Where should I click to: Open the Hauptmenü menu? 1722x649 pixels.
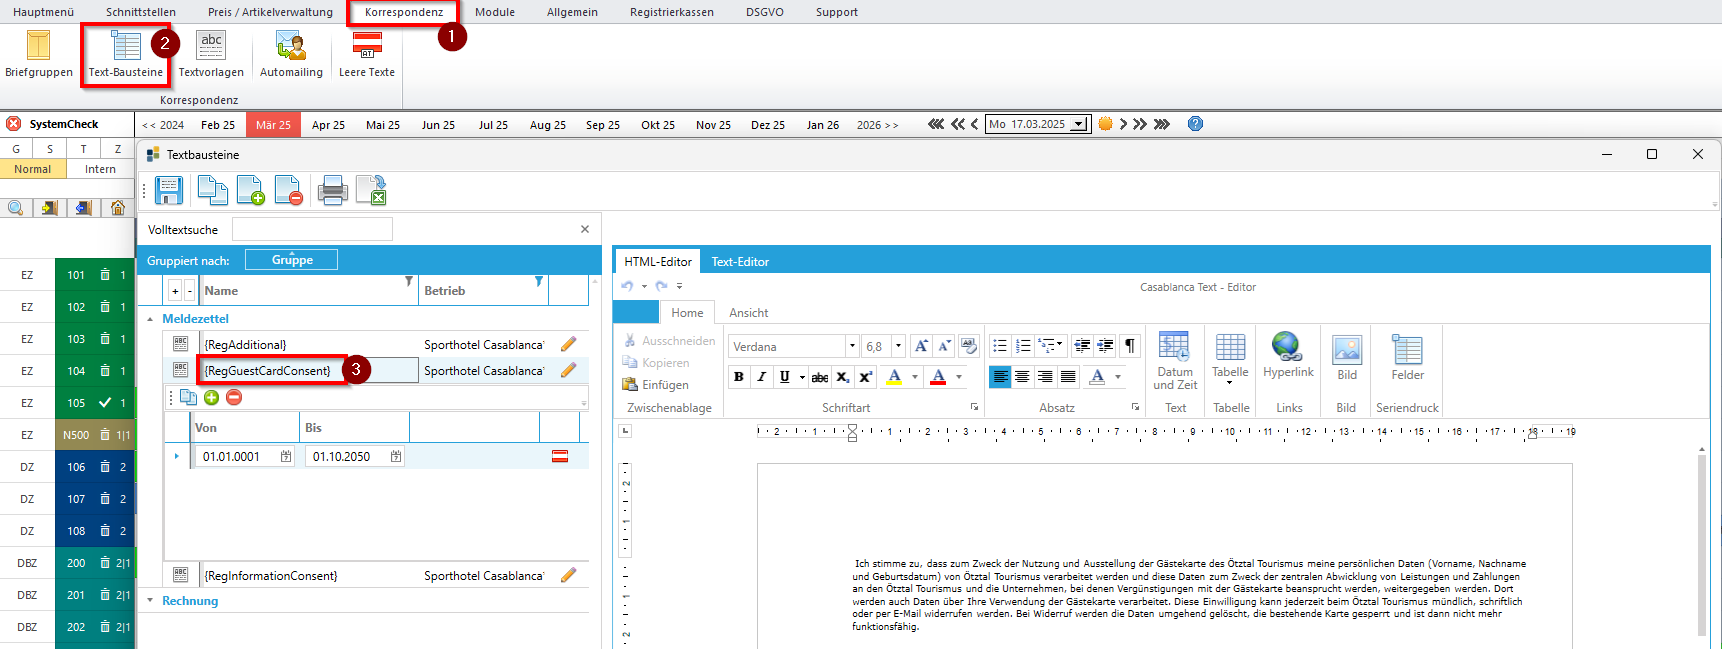[43, 12]
